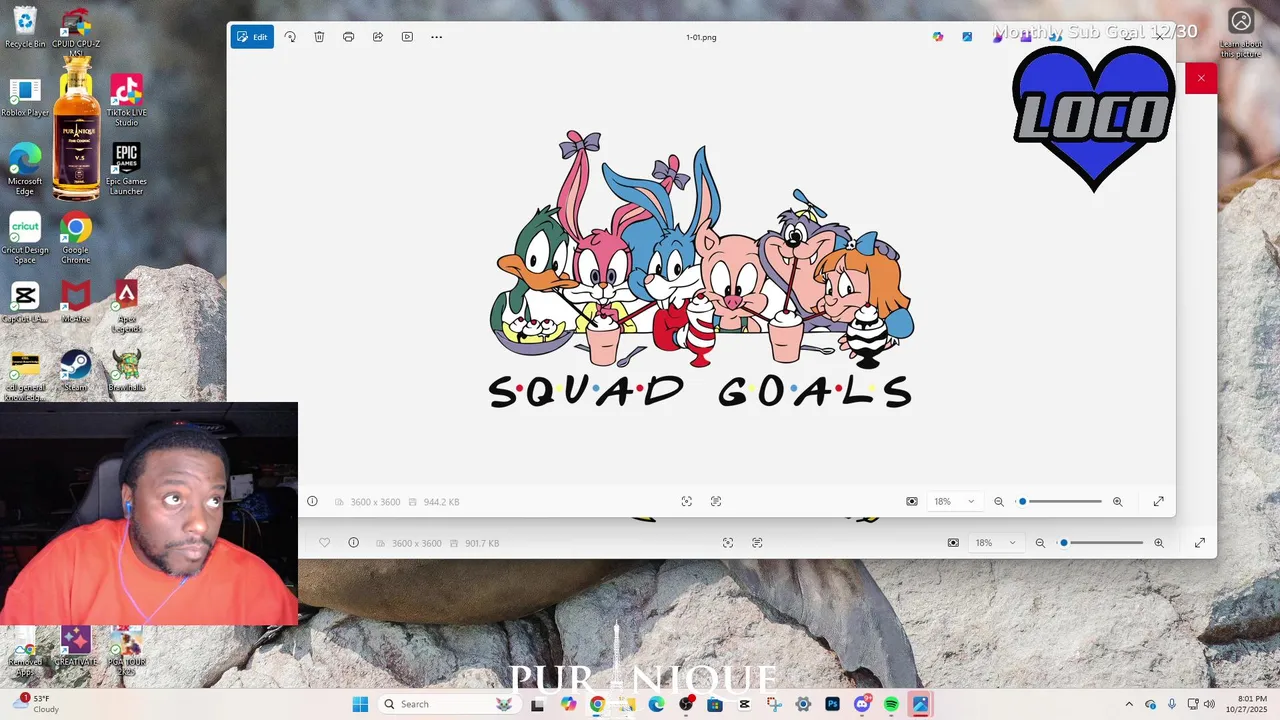The width and height of the screenshot is (1280, 720).
Task: Toggle fit-to-window icon in back window
Action: point(953,543)
